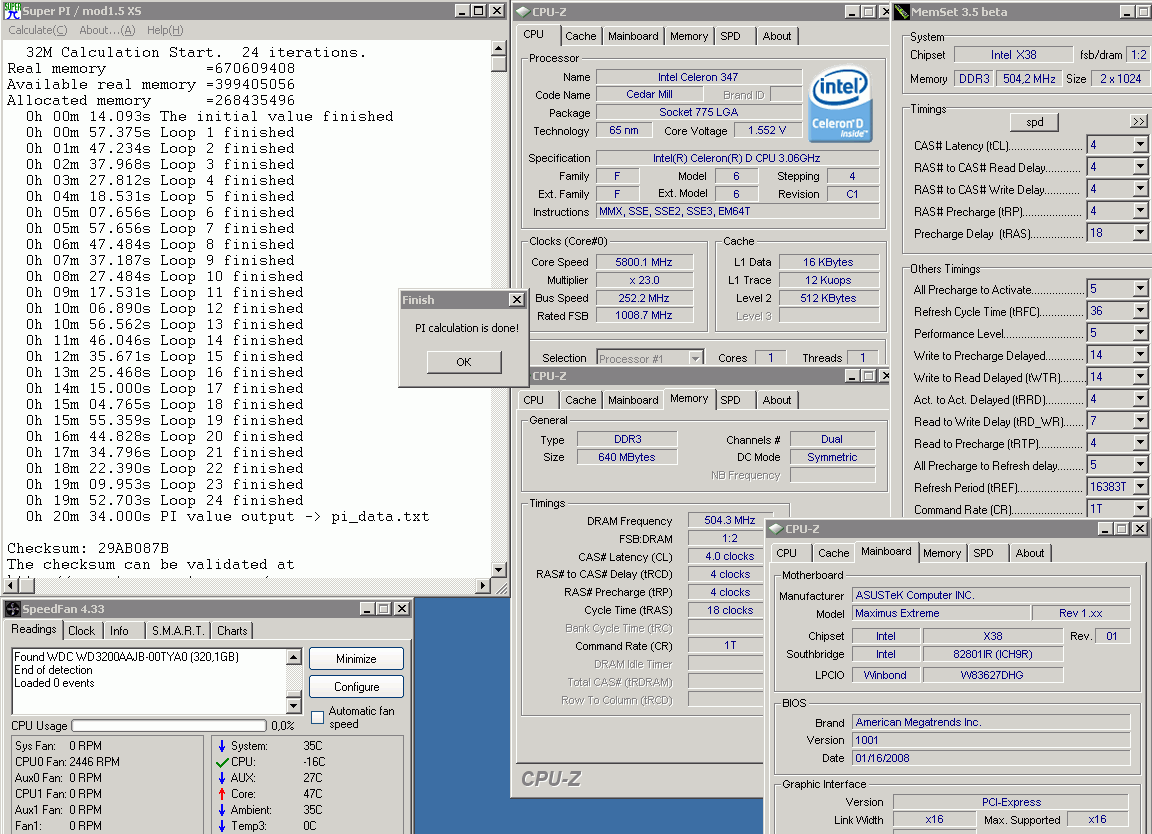Open Processor #1 selection dropdown

pyautogui.click(x=695, y=359)
